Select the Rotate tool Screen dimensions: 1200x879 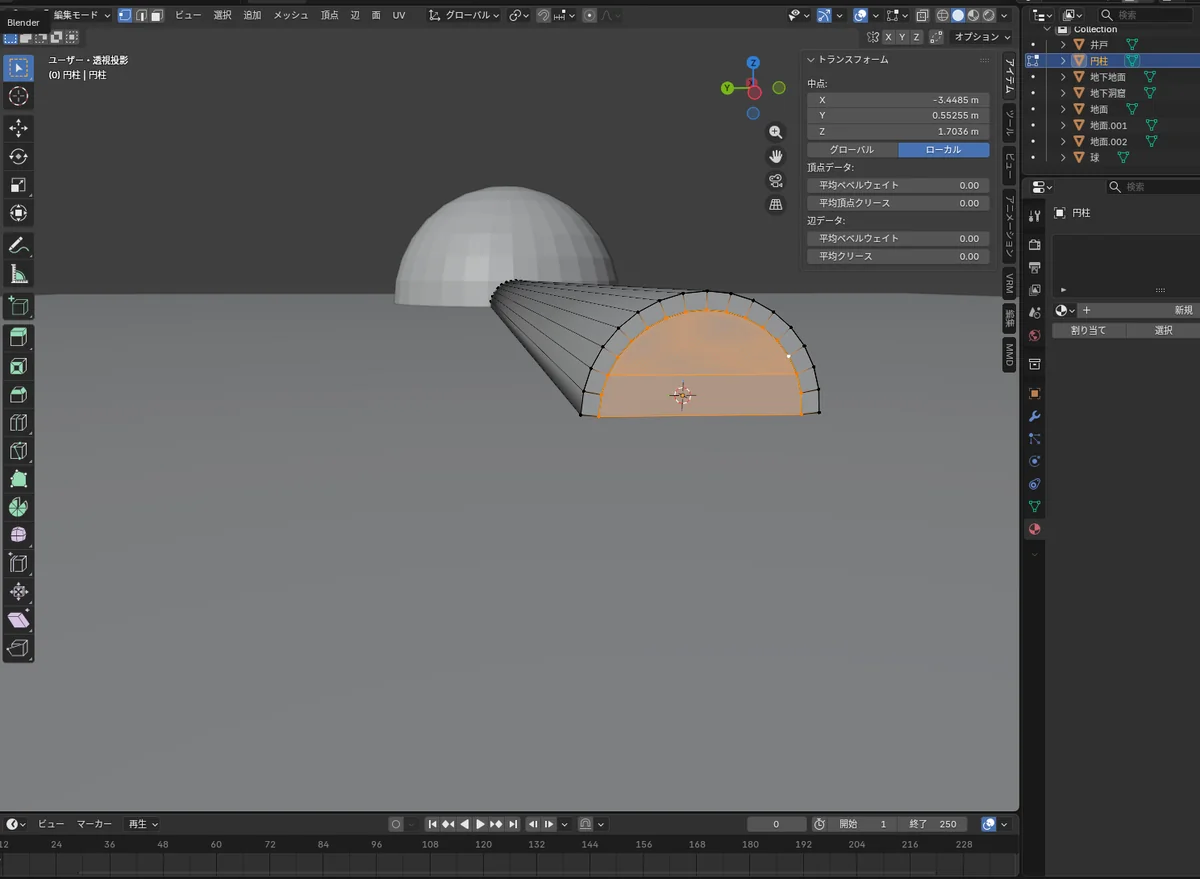coord(18,157)
